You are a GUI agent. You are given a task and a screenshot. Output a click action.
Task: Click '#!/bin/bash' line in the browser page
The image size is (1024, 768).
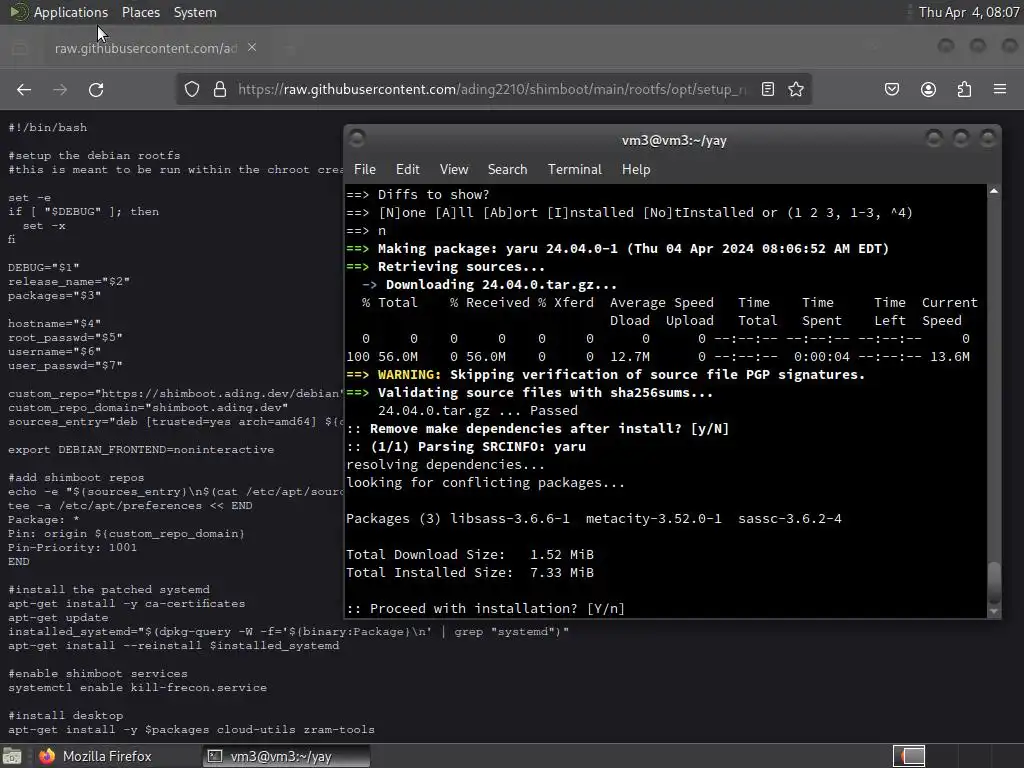point(48,127)
